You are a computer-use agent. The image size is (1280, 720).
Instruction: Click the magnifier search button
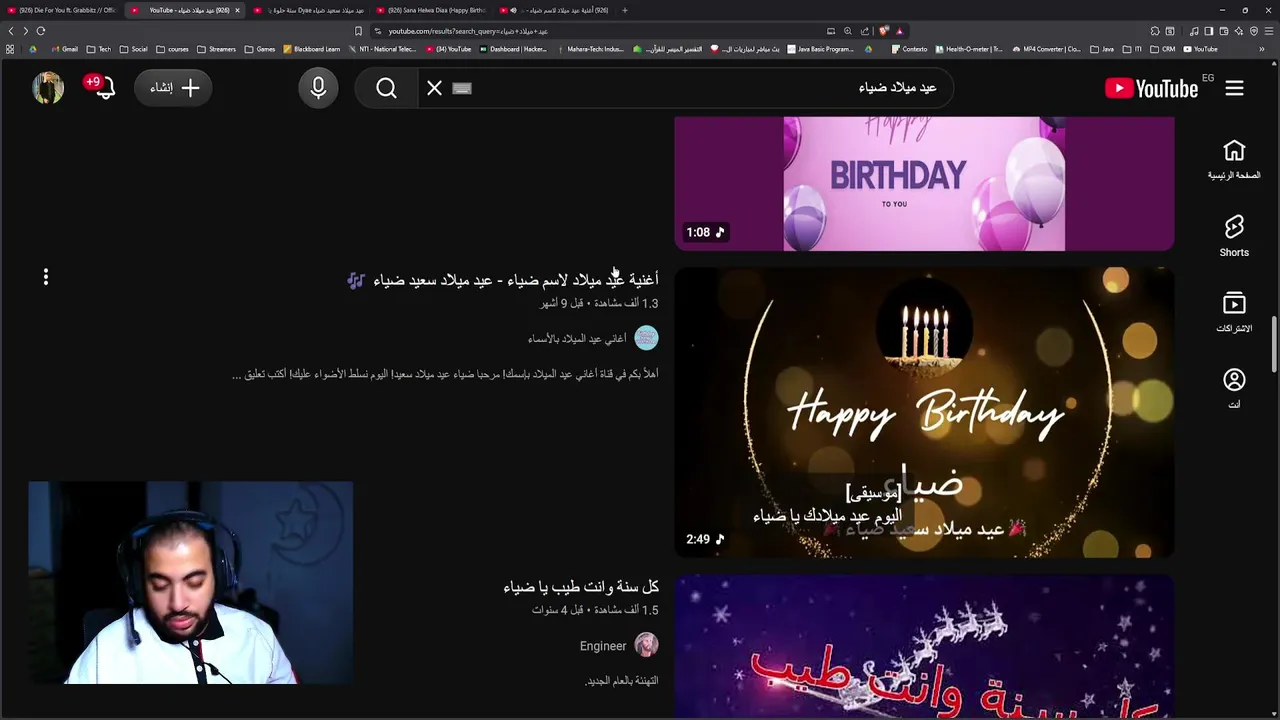(x=387, y=88)
